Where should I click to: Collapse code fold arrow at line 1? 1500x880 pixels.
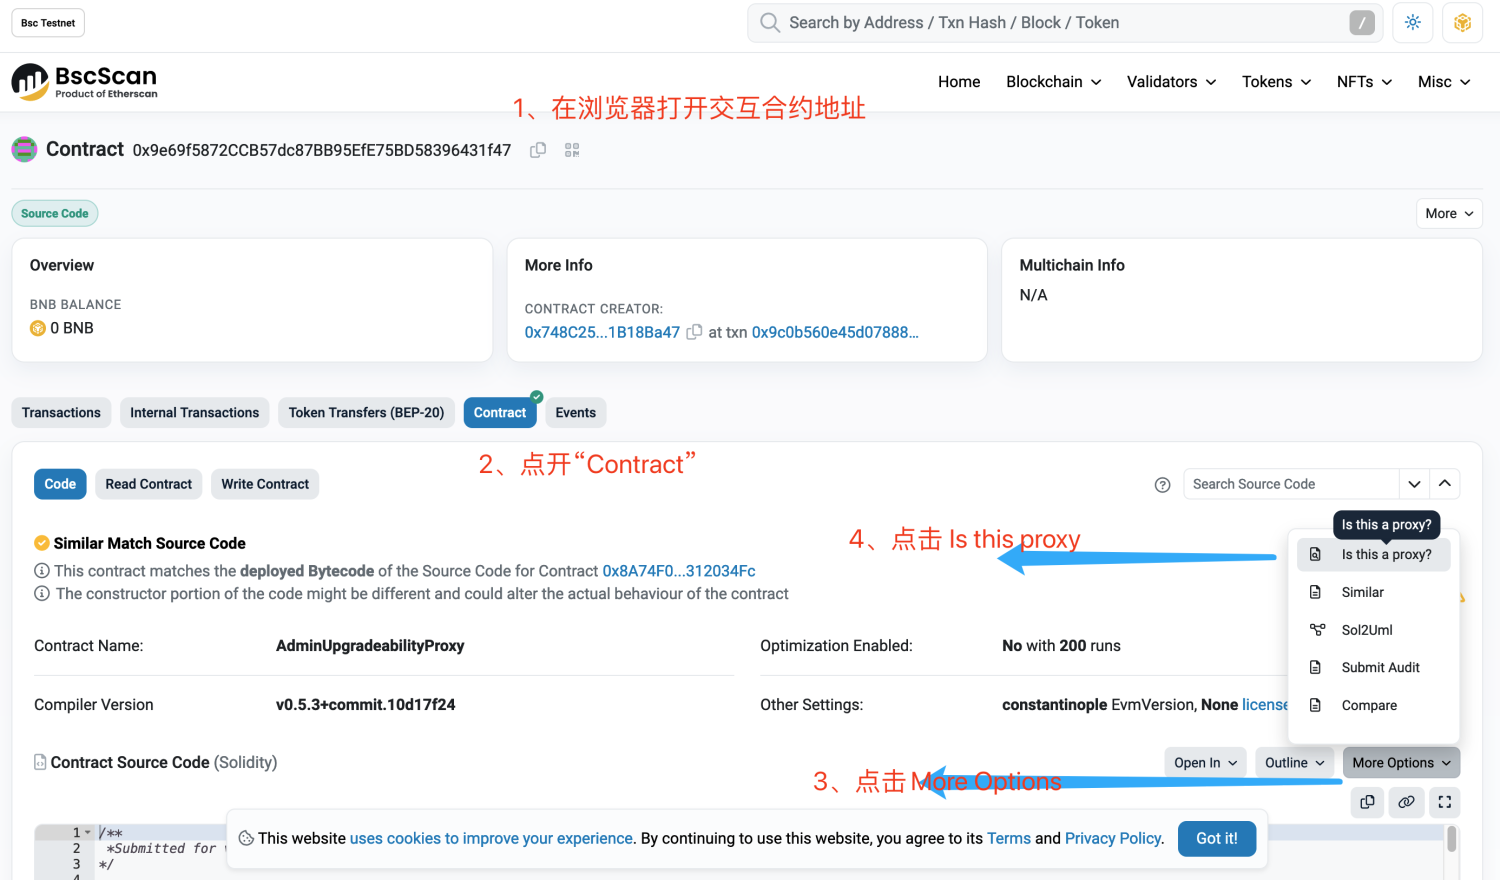[88, 832]
